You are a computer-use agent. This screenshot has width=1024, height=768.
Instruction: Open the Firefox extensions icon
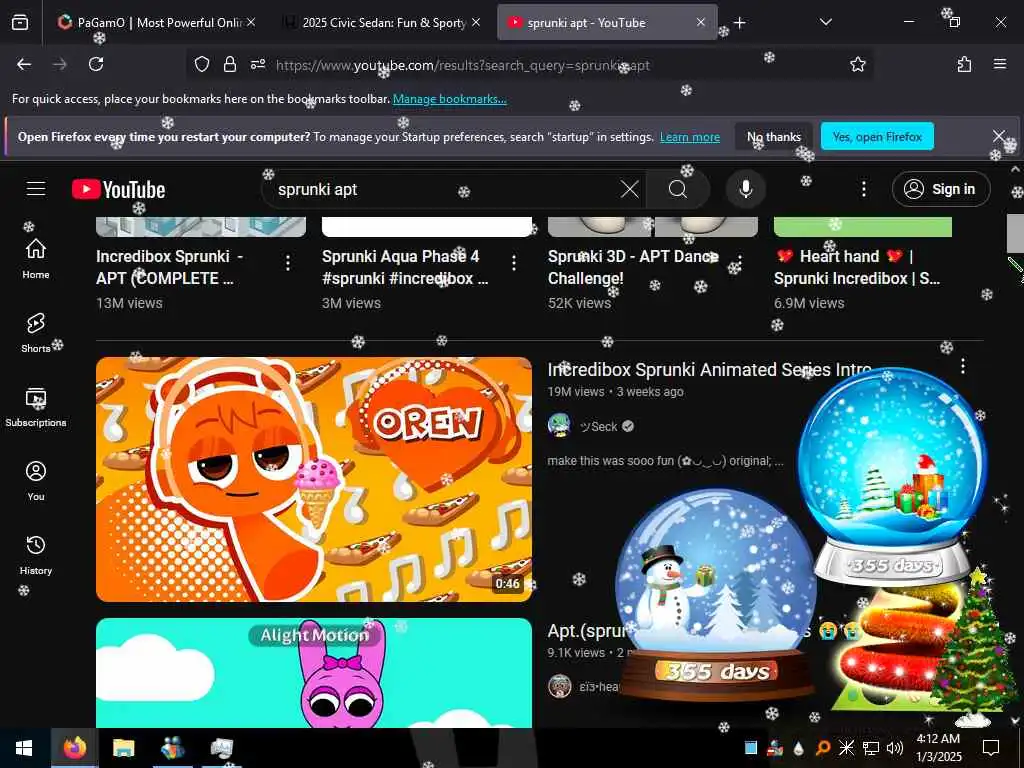964,64
